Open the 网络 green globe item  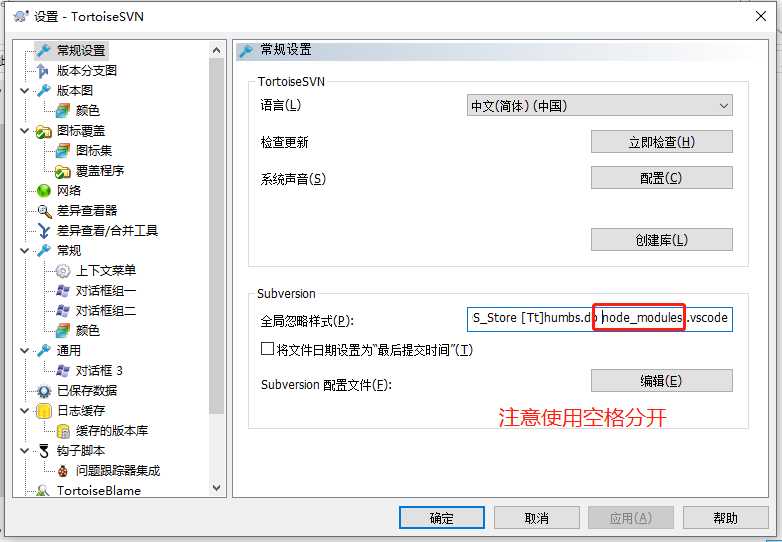coord(44,190)
